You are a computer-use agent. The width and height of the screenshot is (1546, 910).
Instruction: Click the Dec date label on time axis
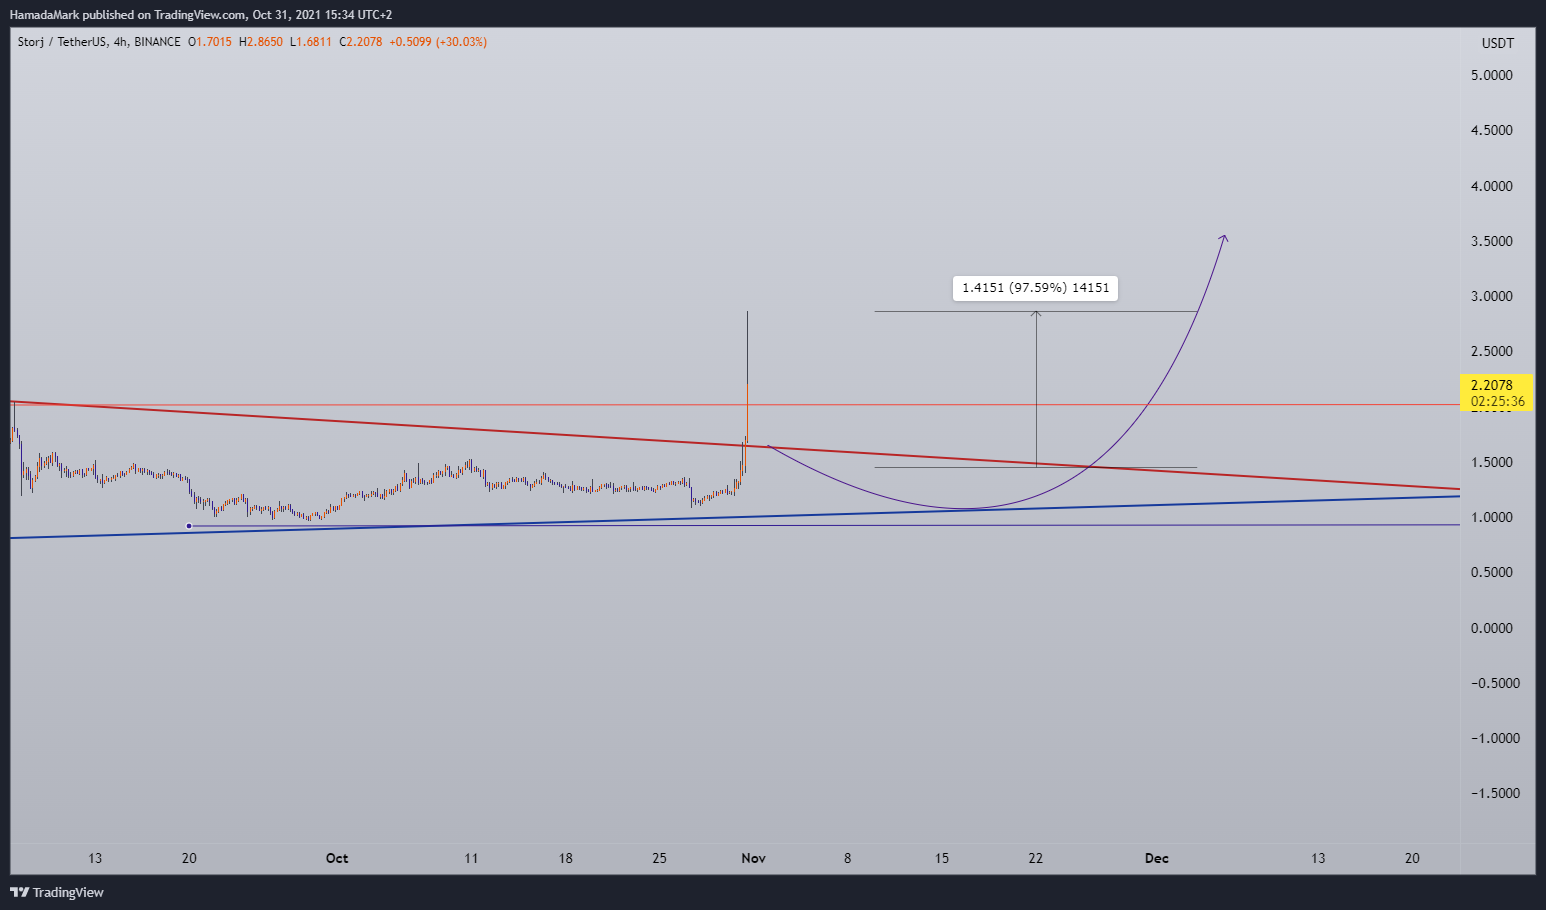(x=1157, y=858)
